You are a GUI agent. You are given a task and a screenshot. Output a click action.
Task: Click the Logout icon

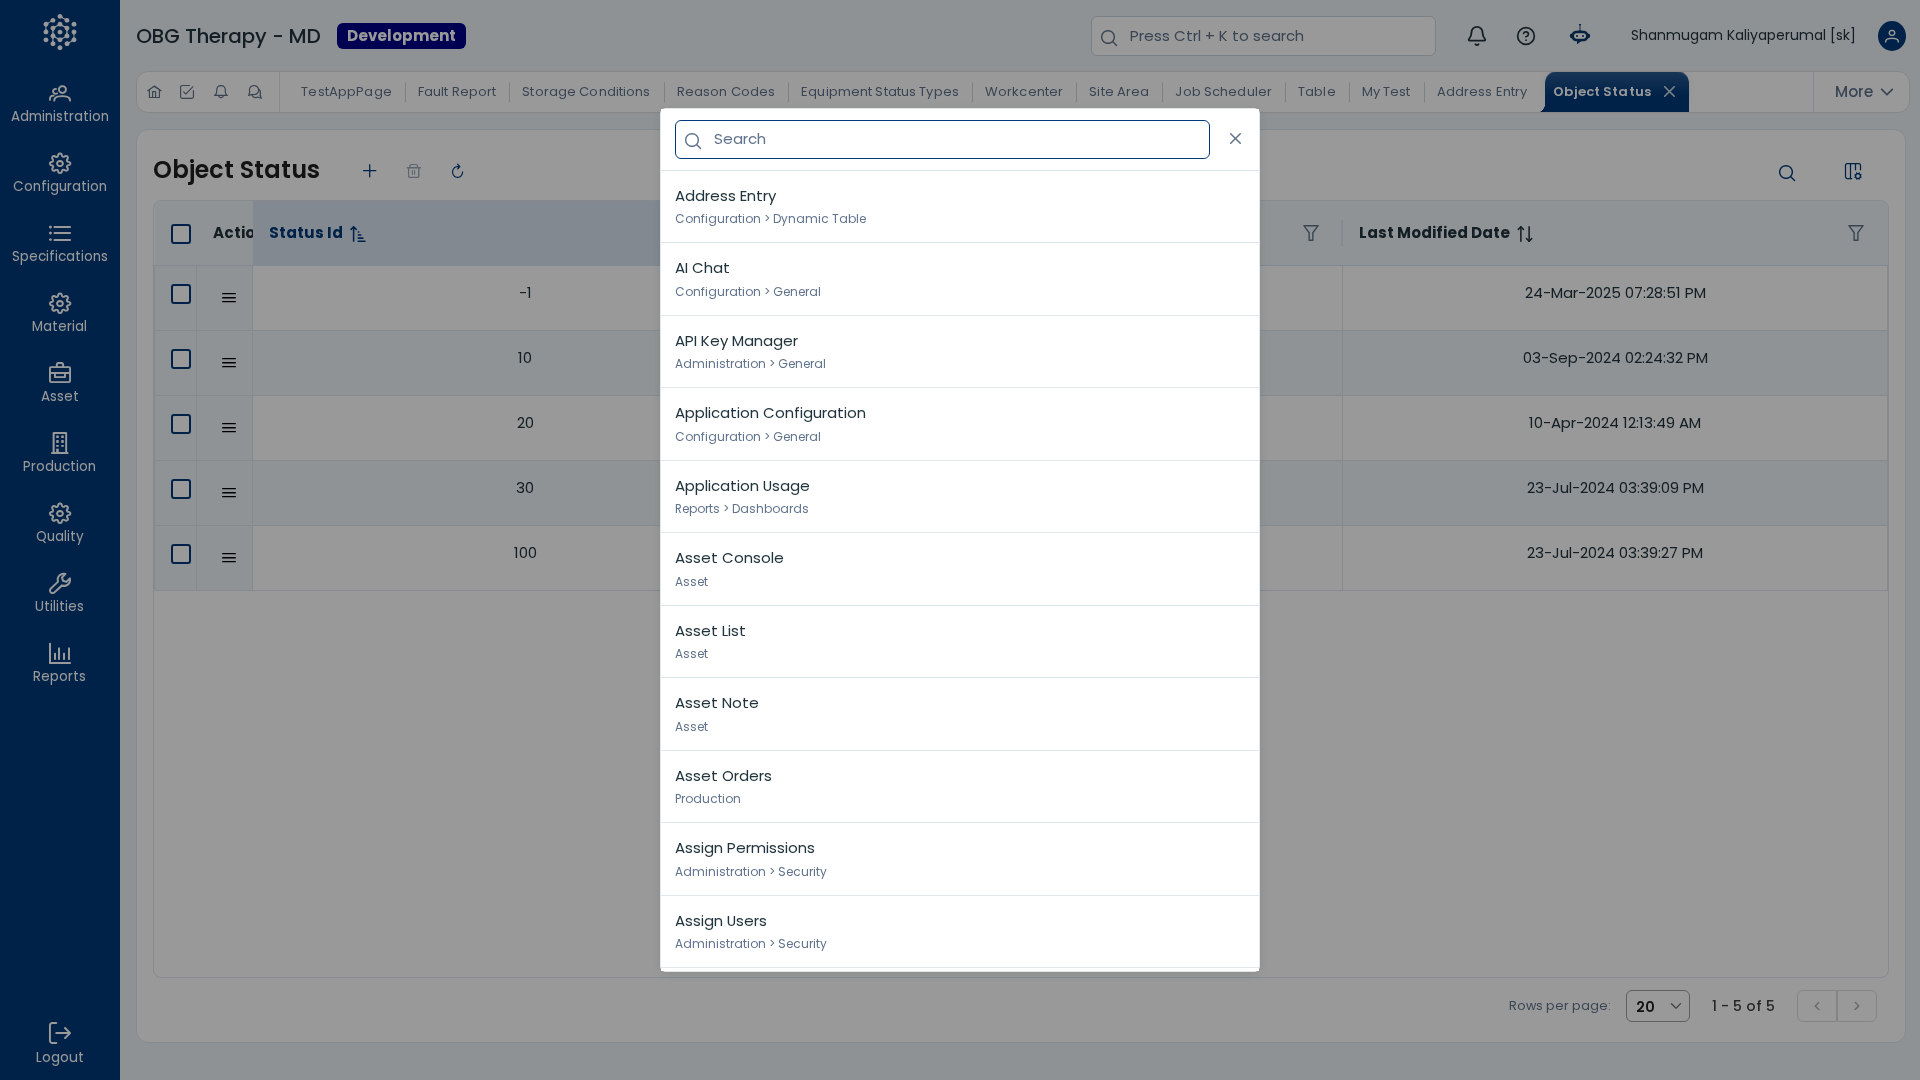click(x=60, y=1033)
